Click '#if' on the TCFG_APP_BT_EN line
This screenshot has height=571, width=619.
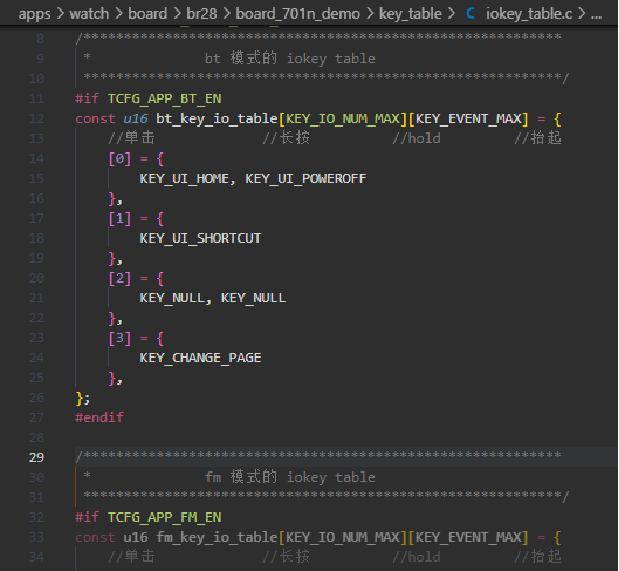[x=87, y=98]
